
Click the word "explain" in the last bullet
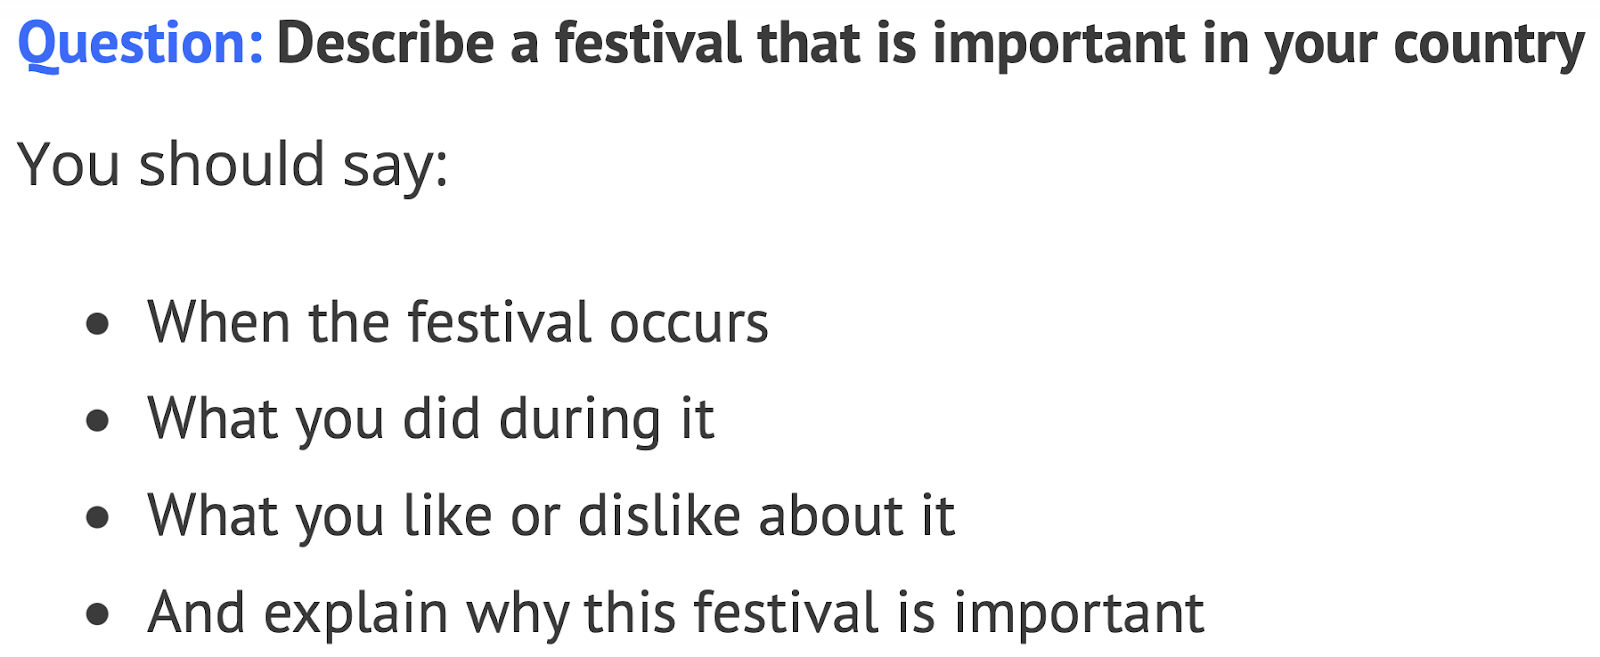pyautogui.click(x=356, y=614)
